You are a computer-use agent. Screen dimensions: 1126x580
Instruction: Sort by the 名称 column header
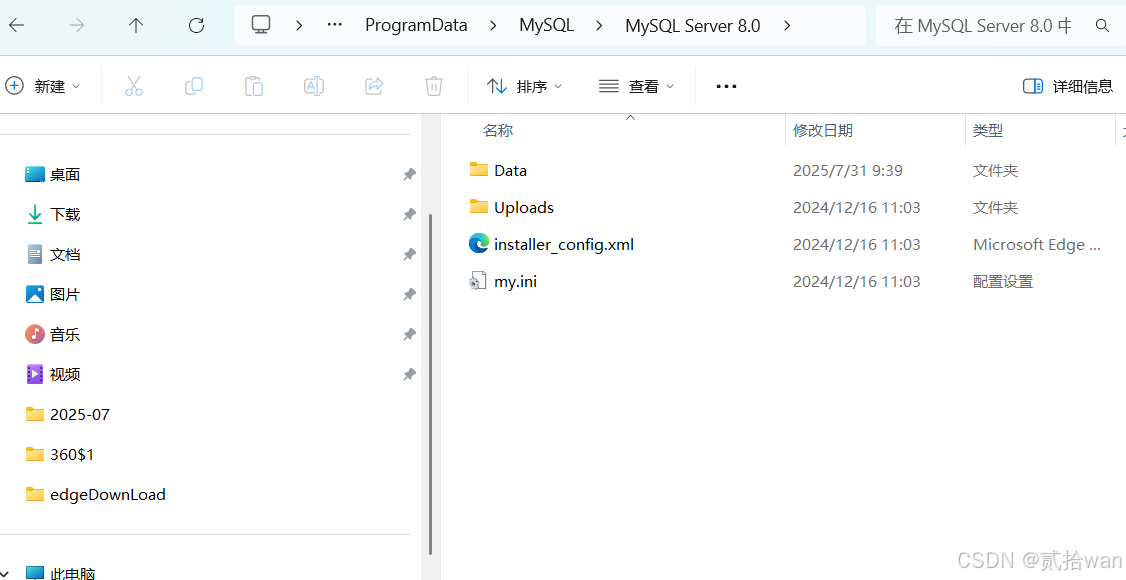coord(497,131)
